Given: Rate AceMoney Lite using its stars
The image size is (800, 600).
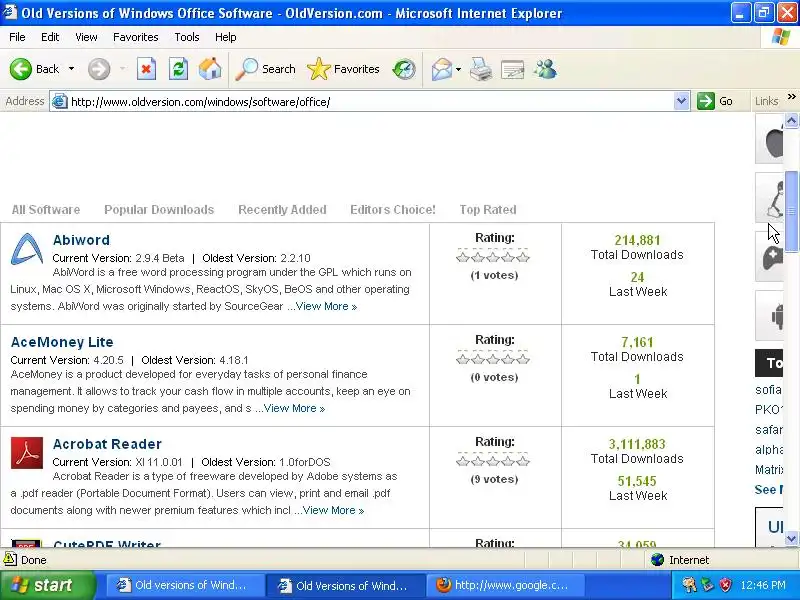Looking at the screenshot, I should [493, 359].
